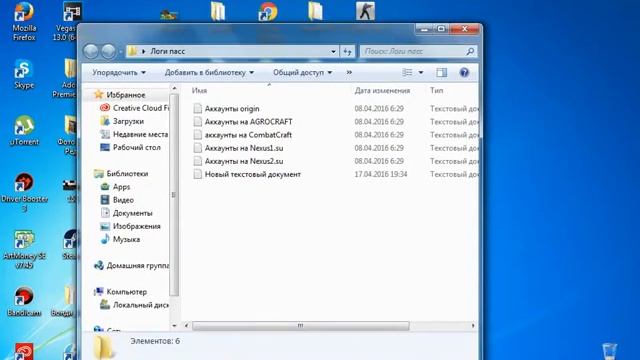Click file icon of Аккаунты на AGROCRAFT
The height and width of the screenshot is (360, 640).
(198, 122)
